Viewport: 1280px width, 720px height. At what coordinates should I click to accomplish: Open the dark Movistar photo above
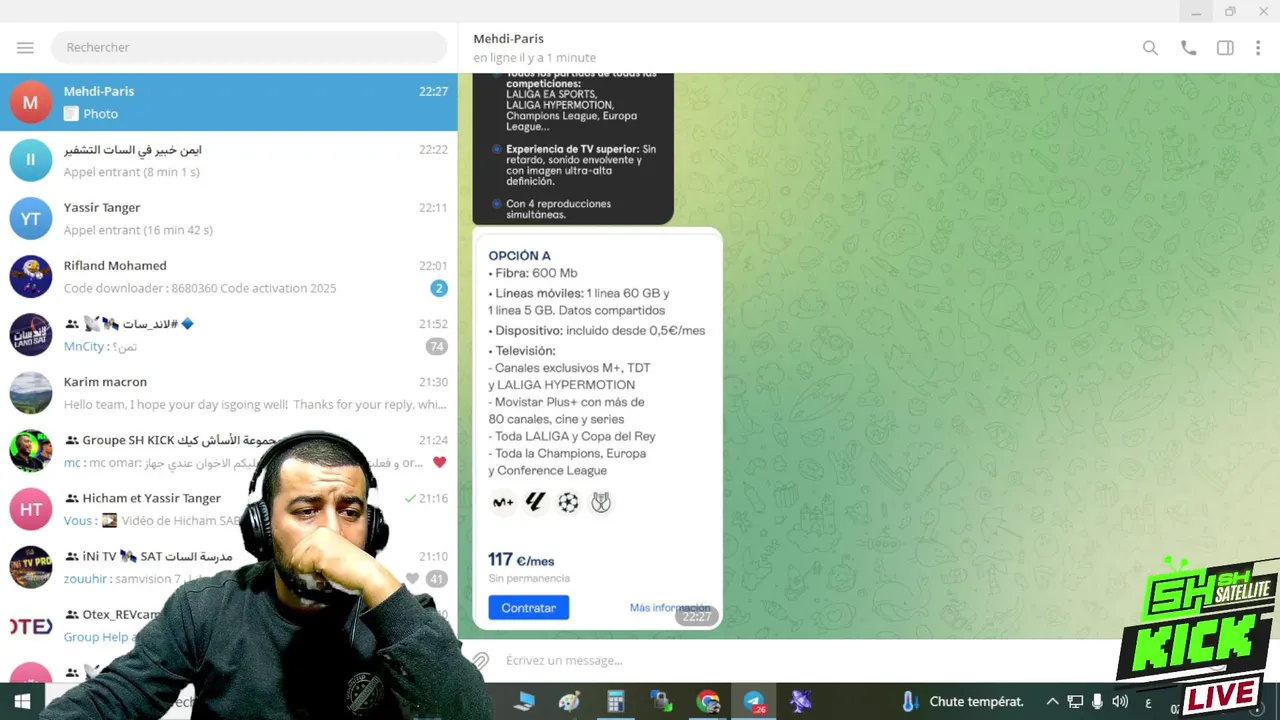point(573,148)
